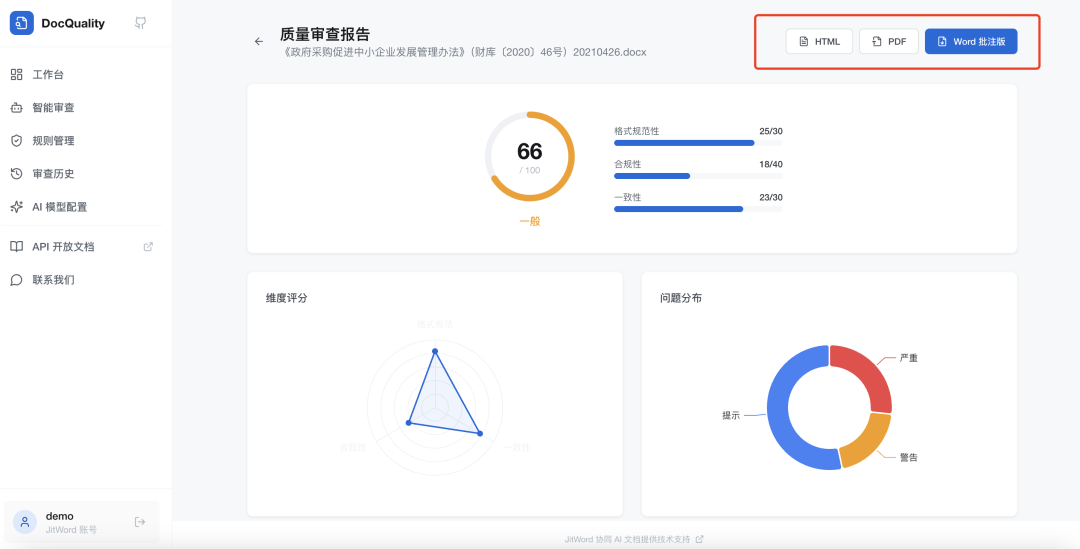Click the radar chart 合规性 vertex point
This screenshot has width=1080, height=549.
pos(408,423)
